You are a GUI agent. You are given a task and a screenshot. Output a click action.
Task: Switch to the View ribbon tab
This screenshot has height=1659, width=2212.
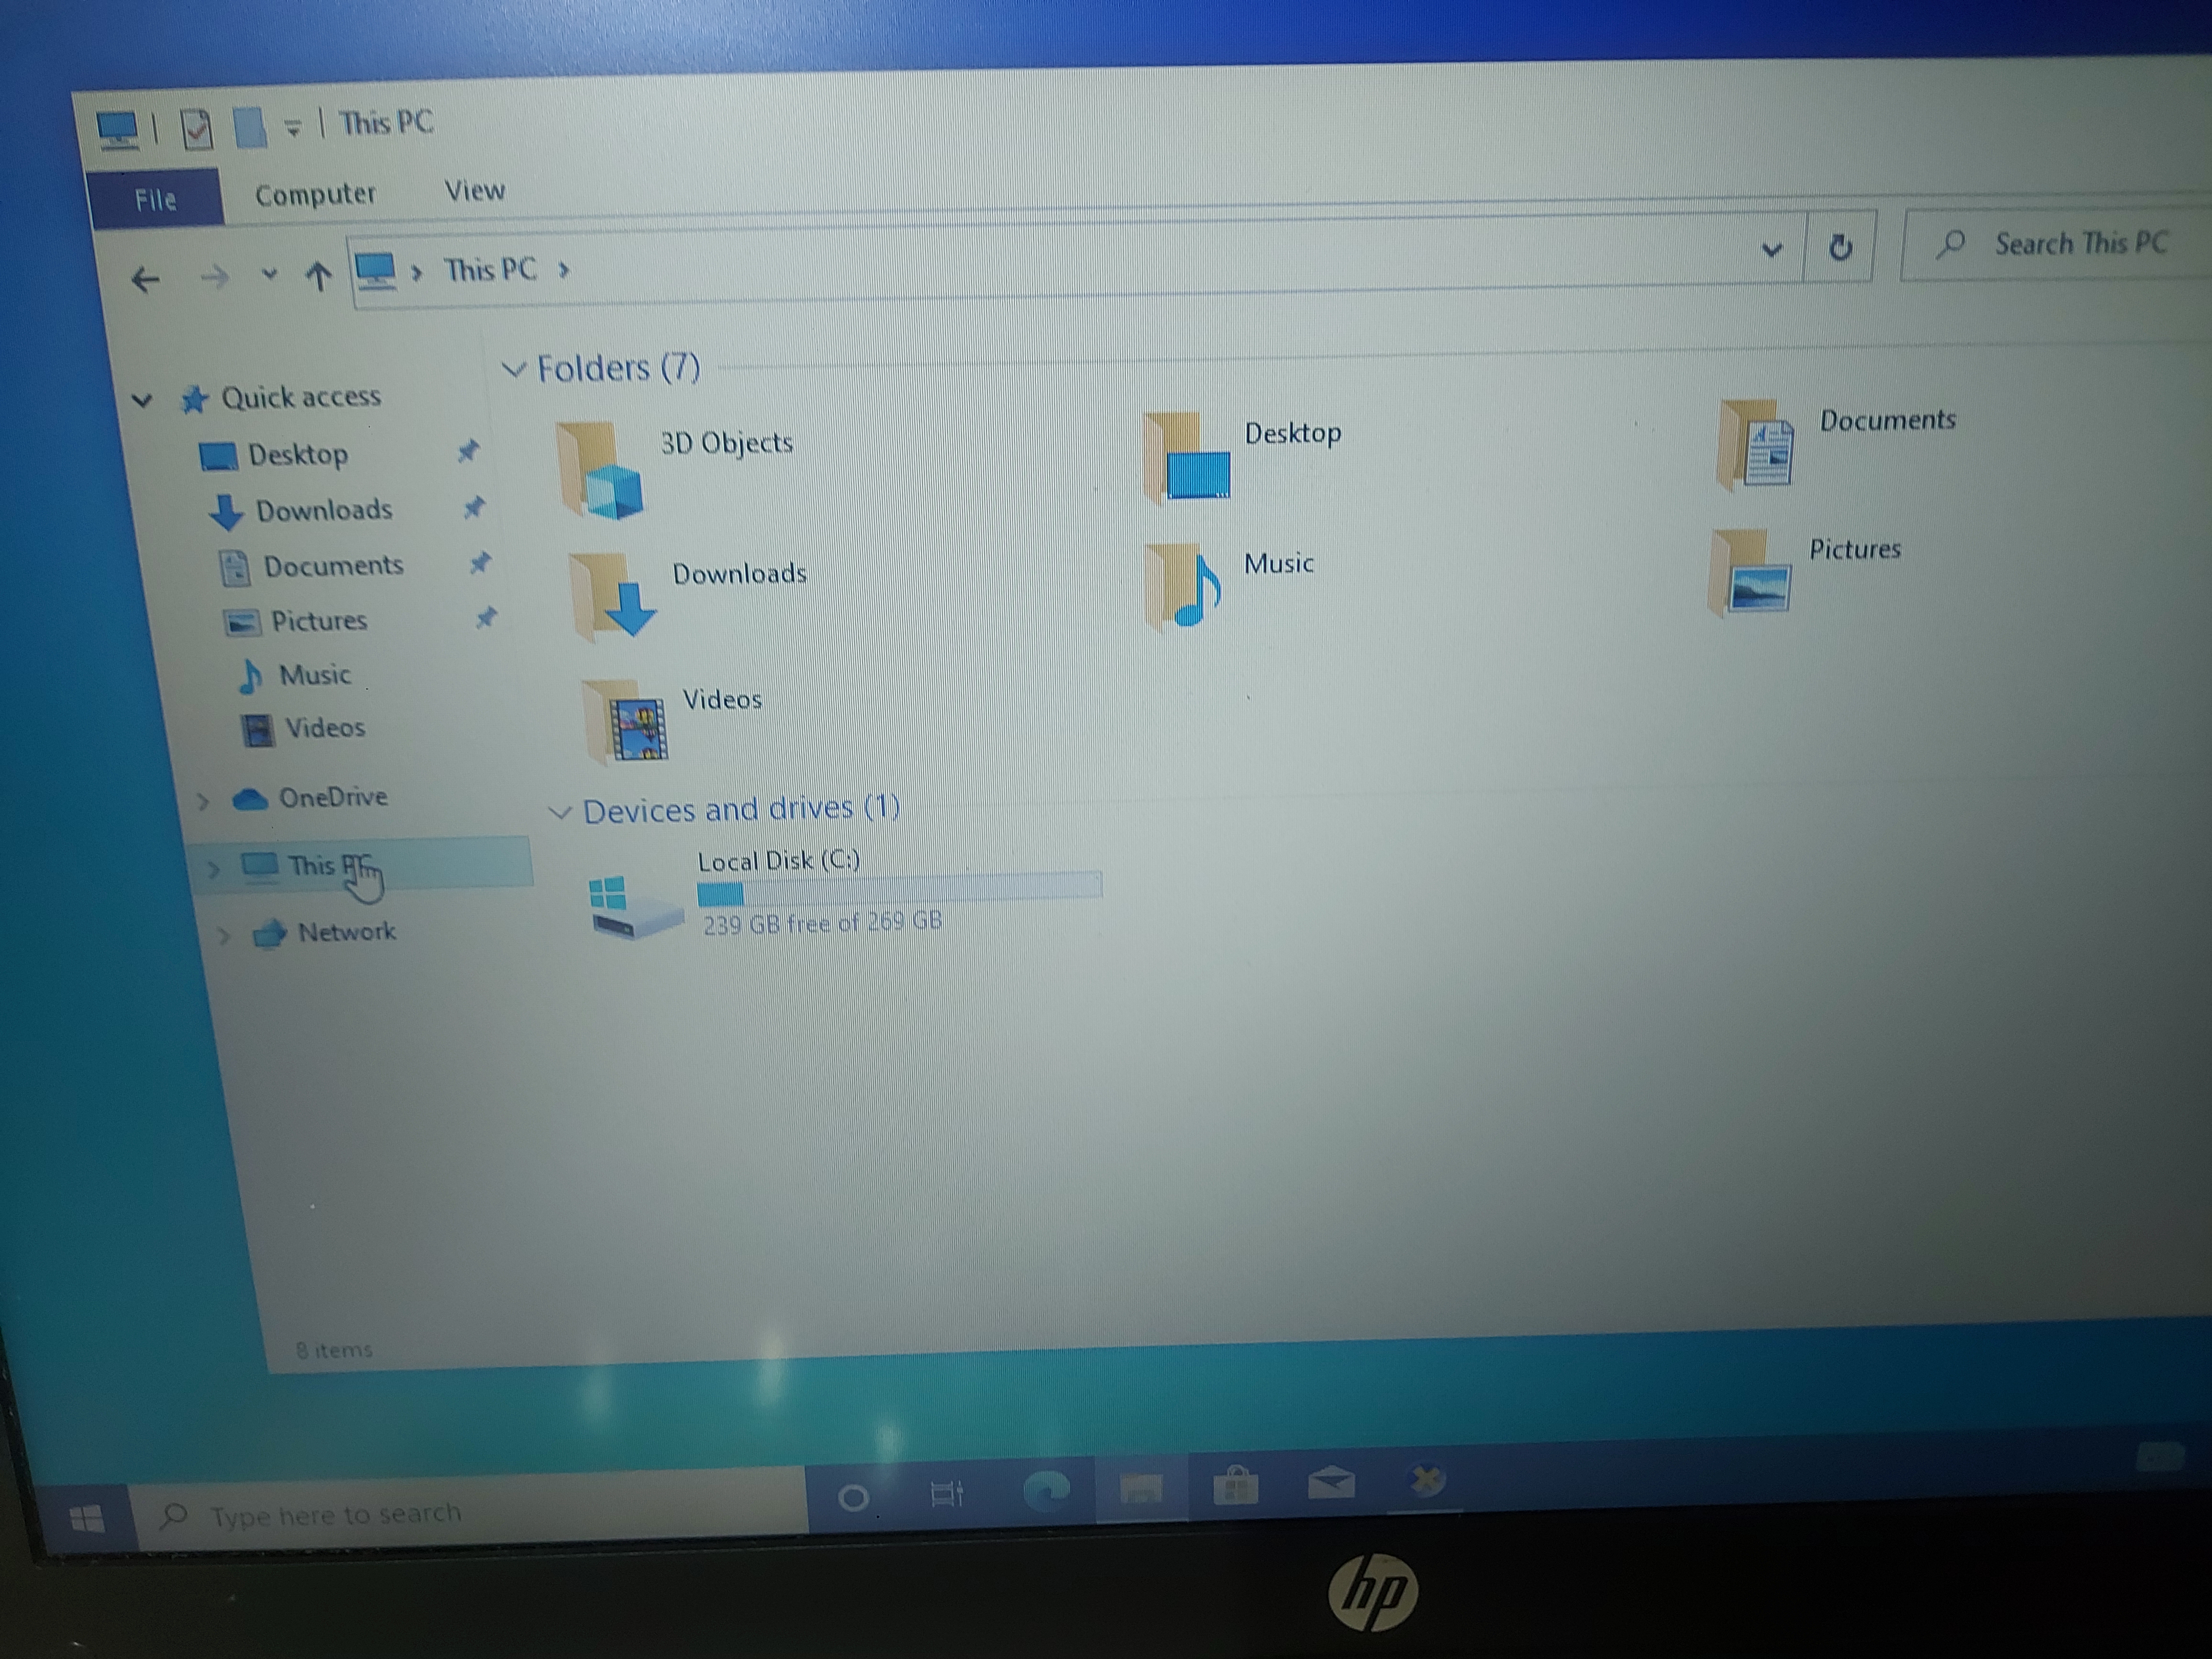tap(474, 191)
